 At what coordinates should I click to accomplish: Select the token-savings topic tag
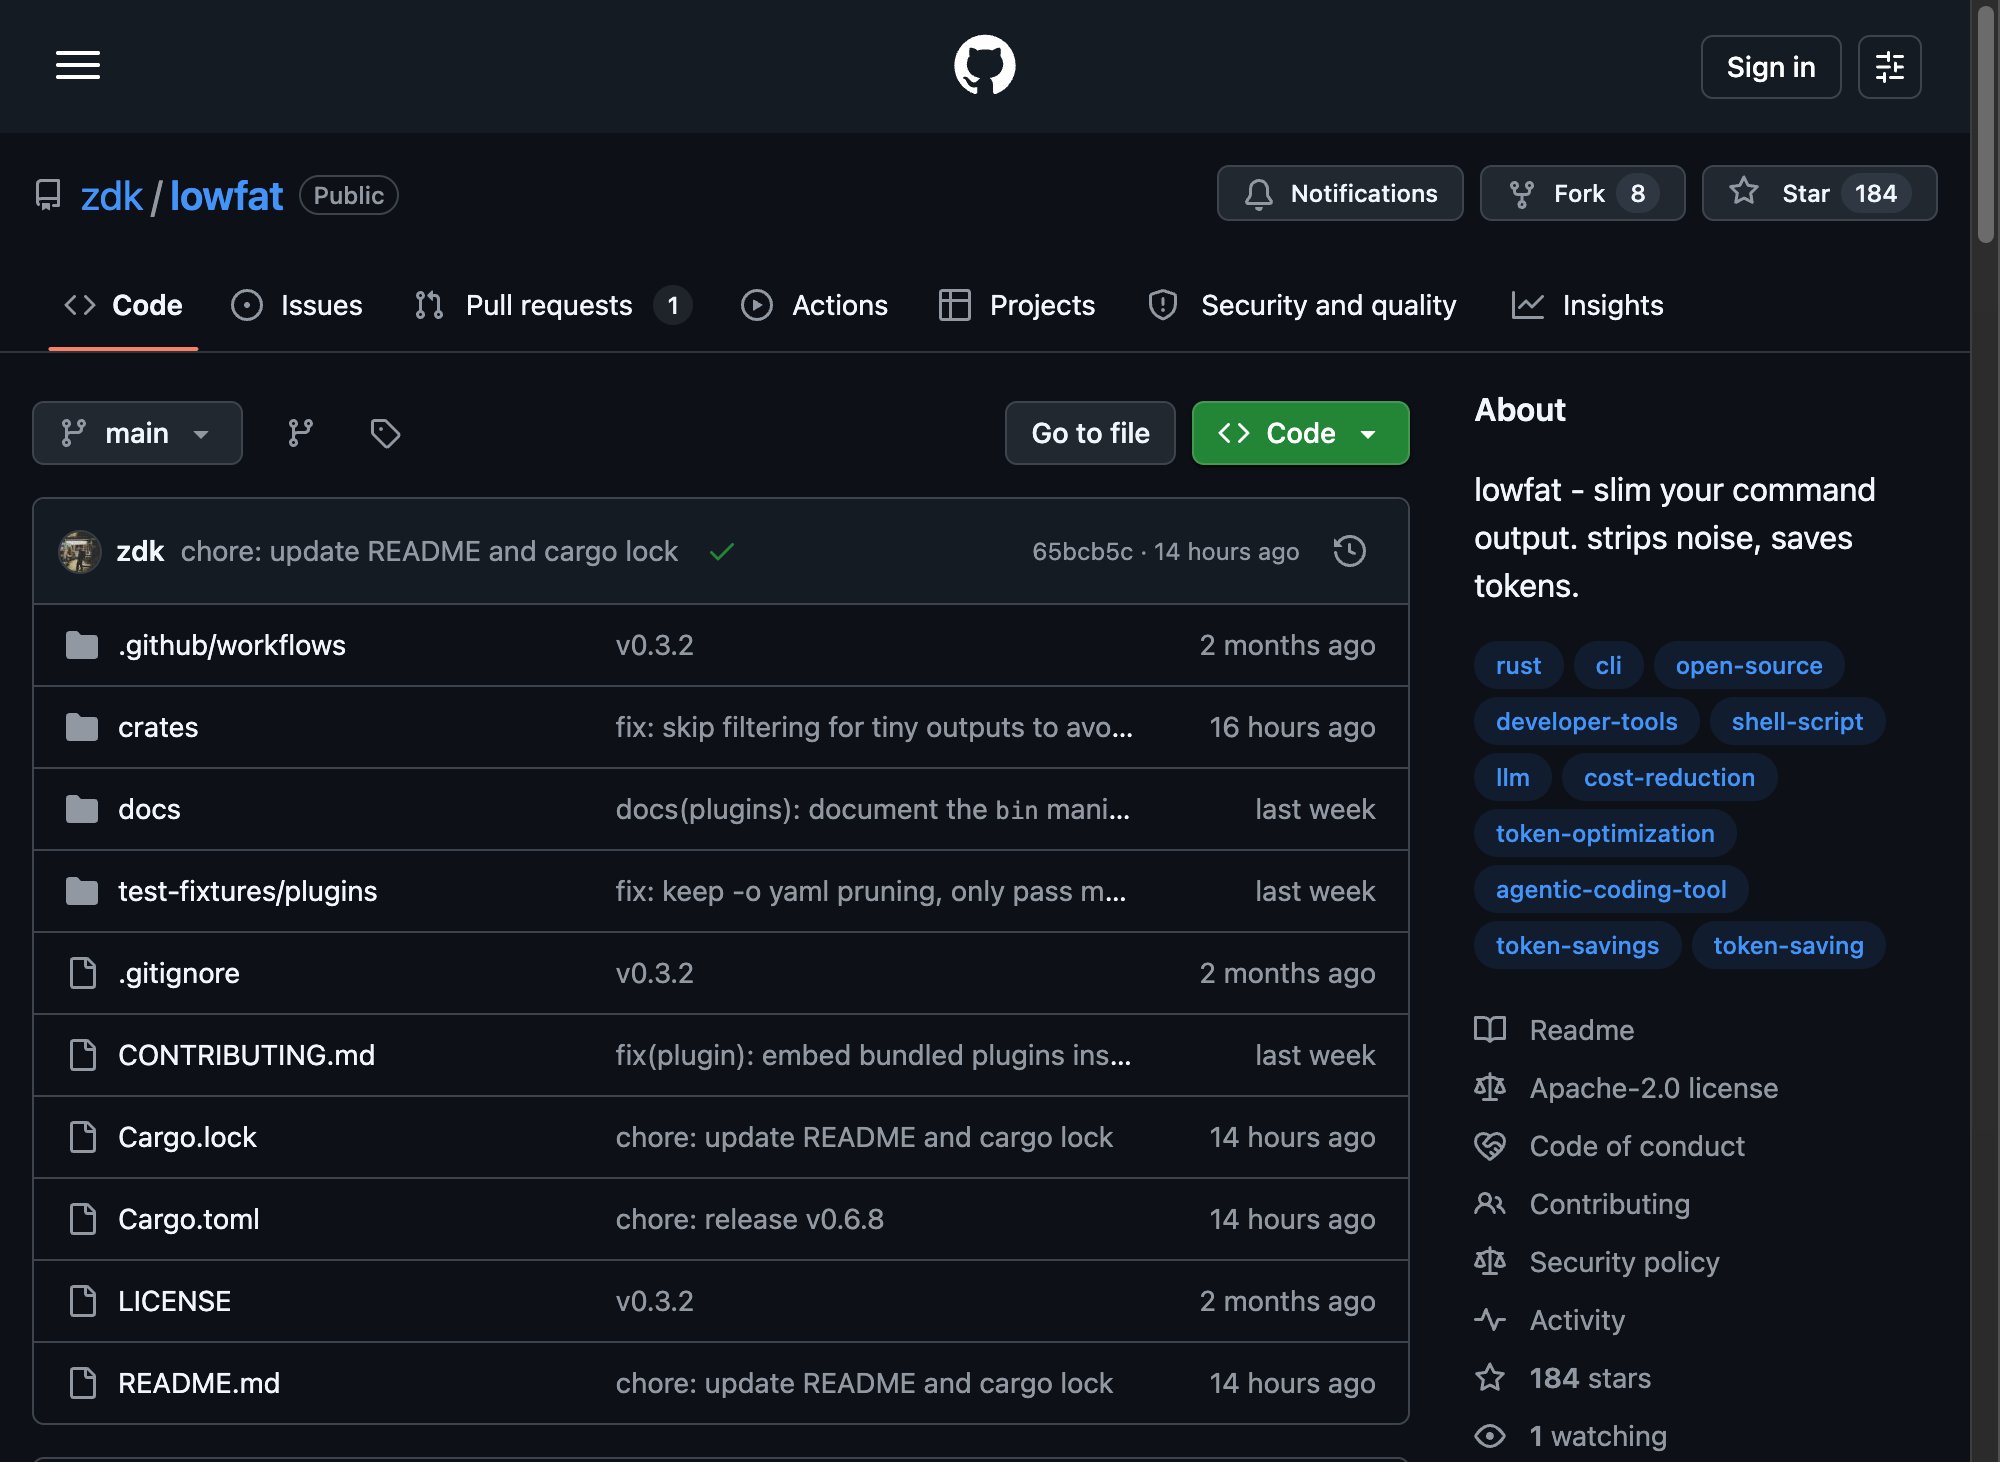click(1577, 945)
